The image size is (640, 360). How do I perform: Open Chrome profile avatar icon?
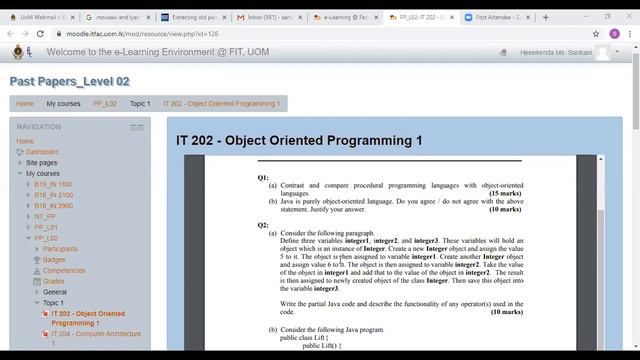615,34
